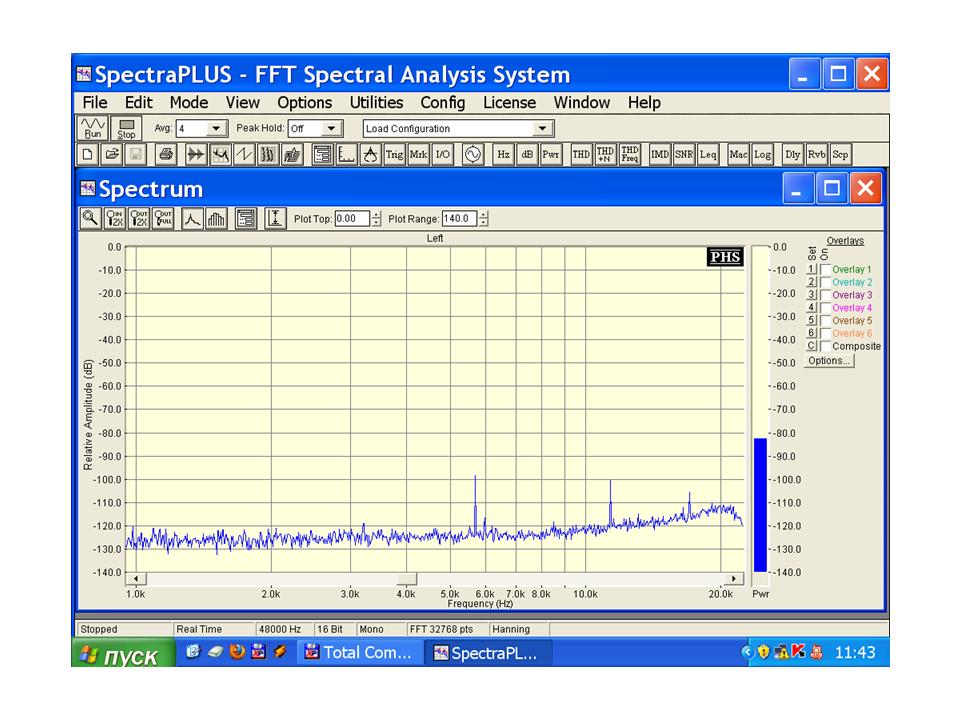This screenshot has width=960, height=720.
Task: Open the Rvb reverberation tool
Action: pos(817,154)
